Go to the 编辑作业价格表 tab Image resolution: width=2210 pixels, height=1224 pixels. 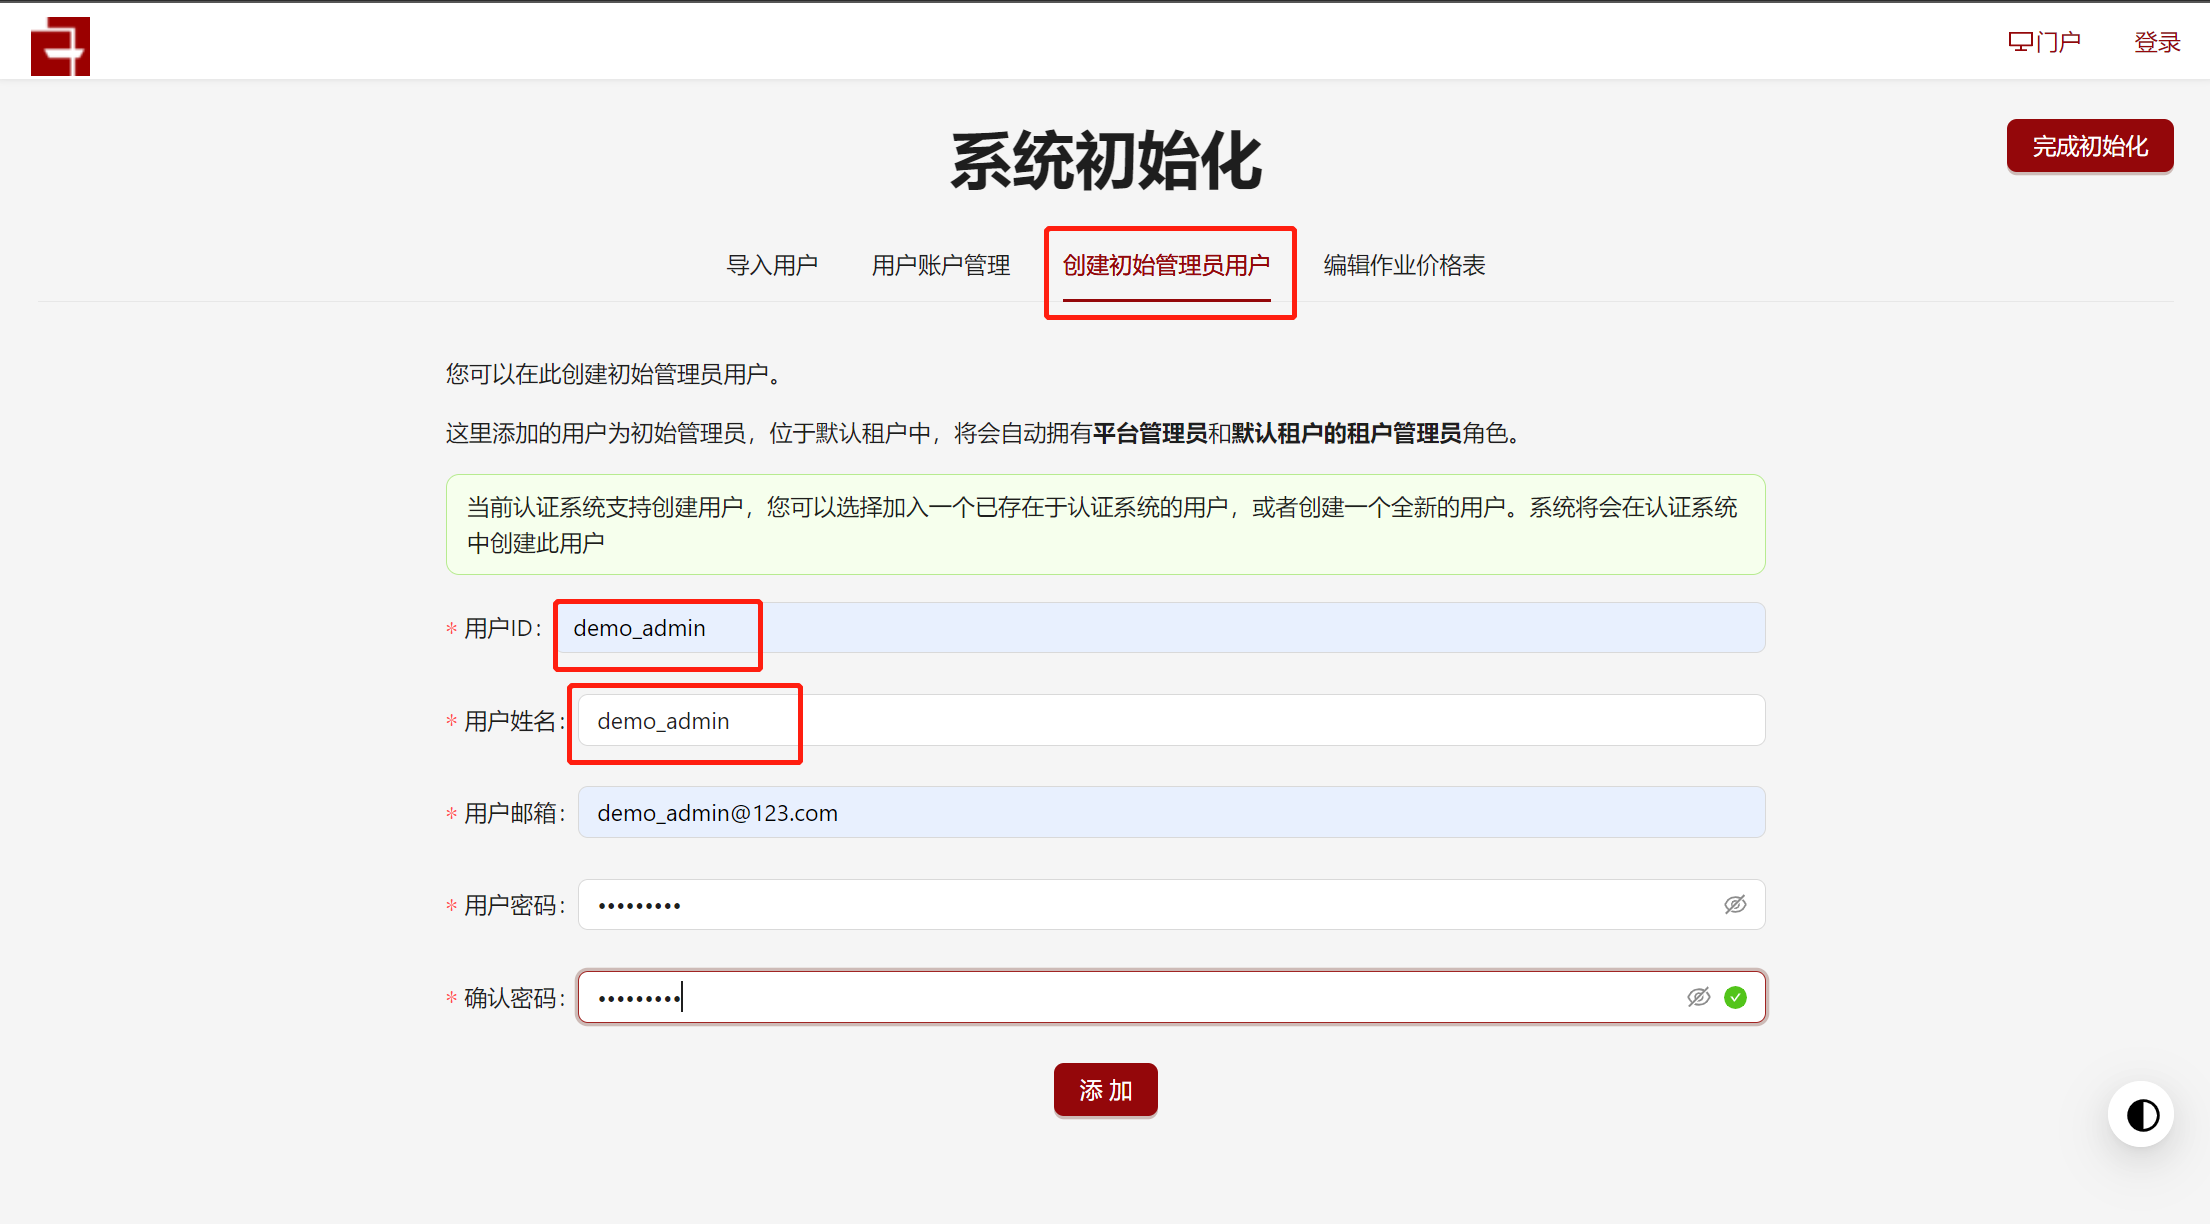(1404, 265)
